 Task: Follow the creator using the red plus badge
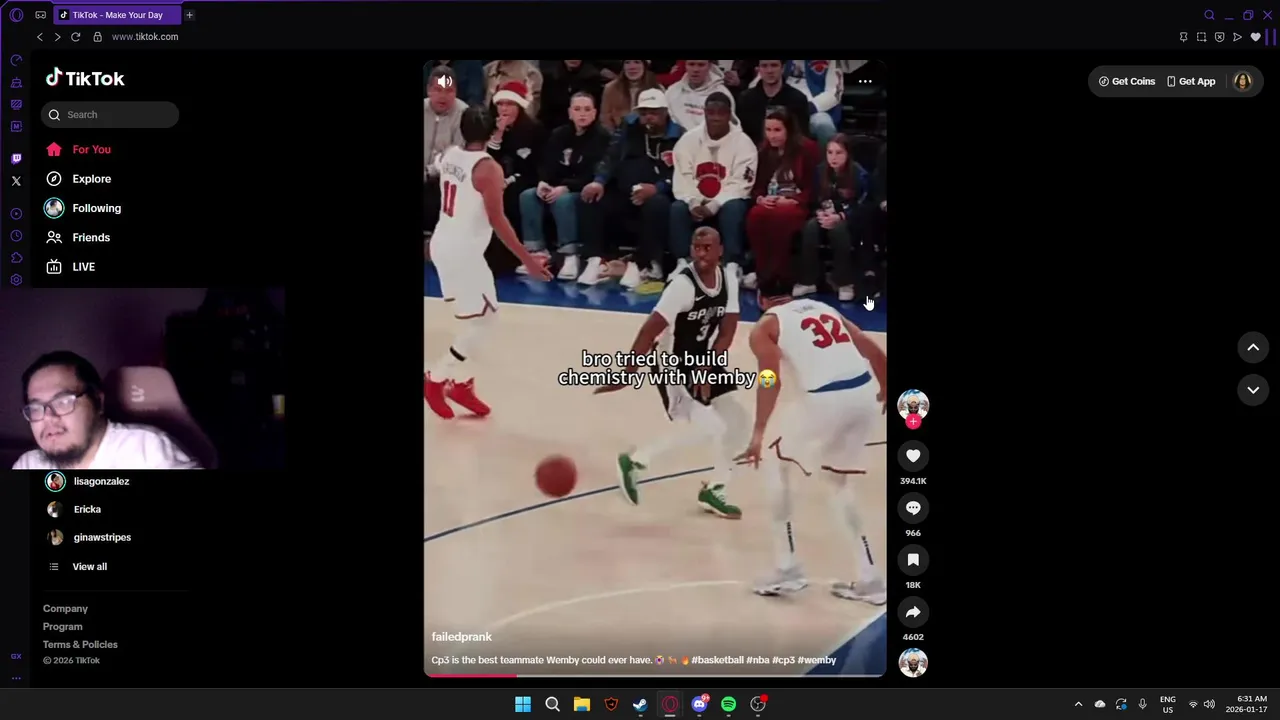point(913,422)
